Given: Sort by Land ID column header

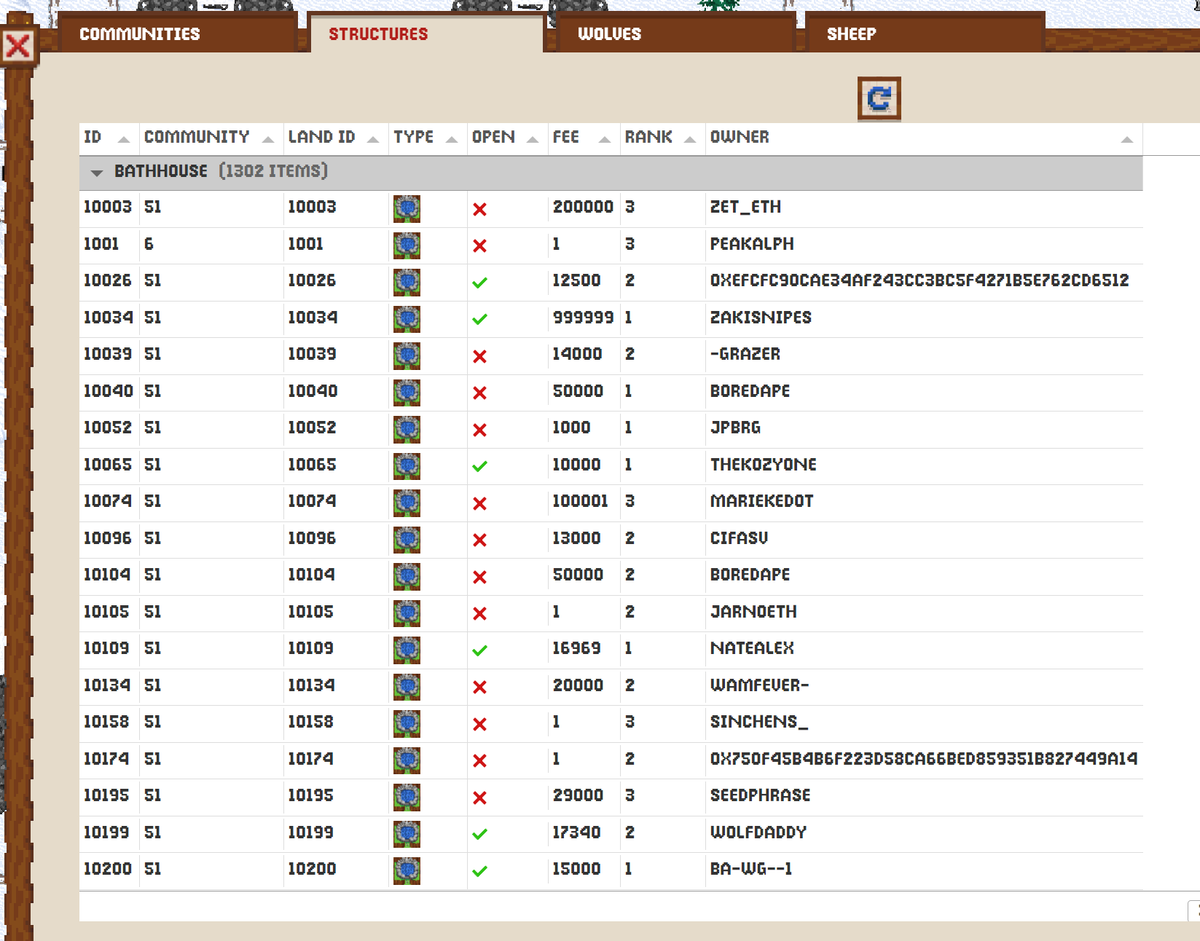Looking at the screenshot, I should click(334, 137).
